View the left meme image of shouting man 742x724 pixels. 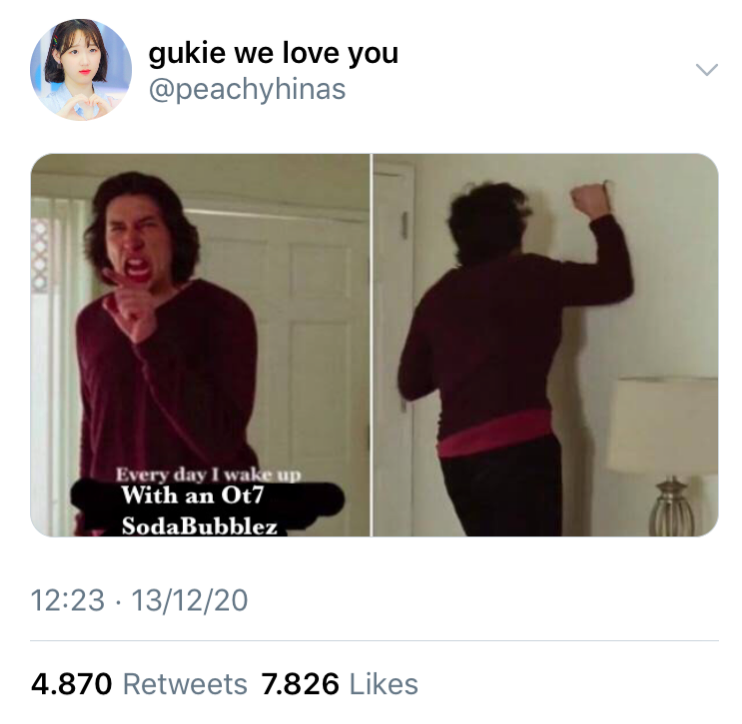(200, 345)
